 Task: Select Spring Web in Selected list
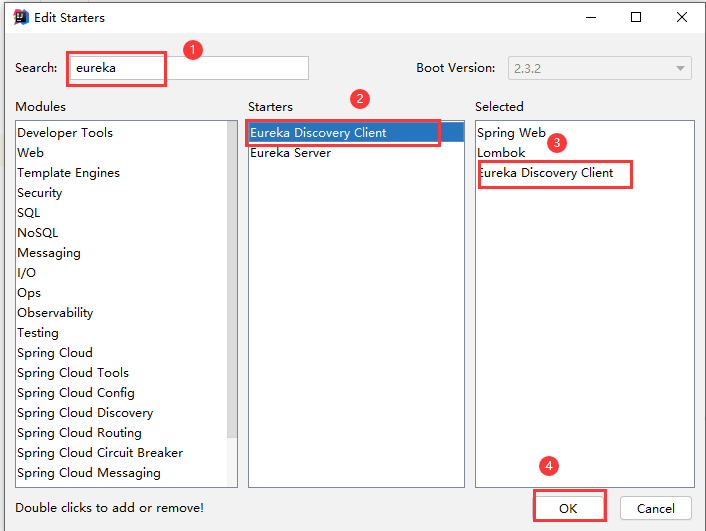[584, 133]
